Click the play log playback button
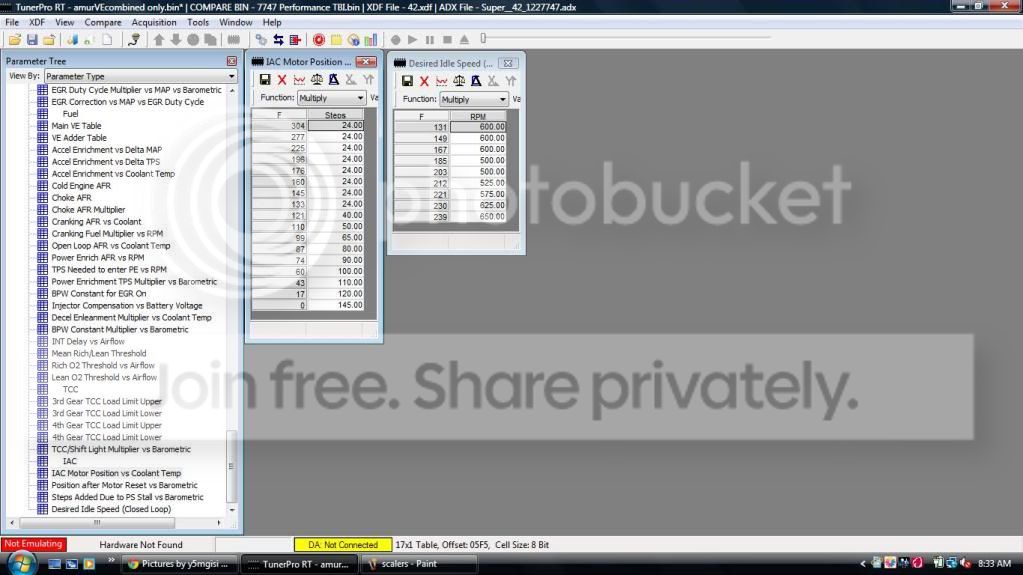This screenshot has width=1023, height=575. (x=412, y=40)
